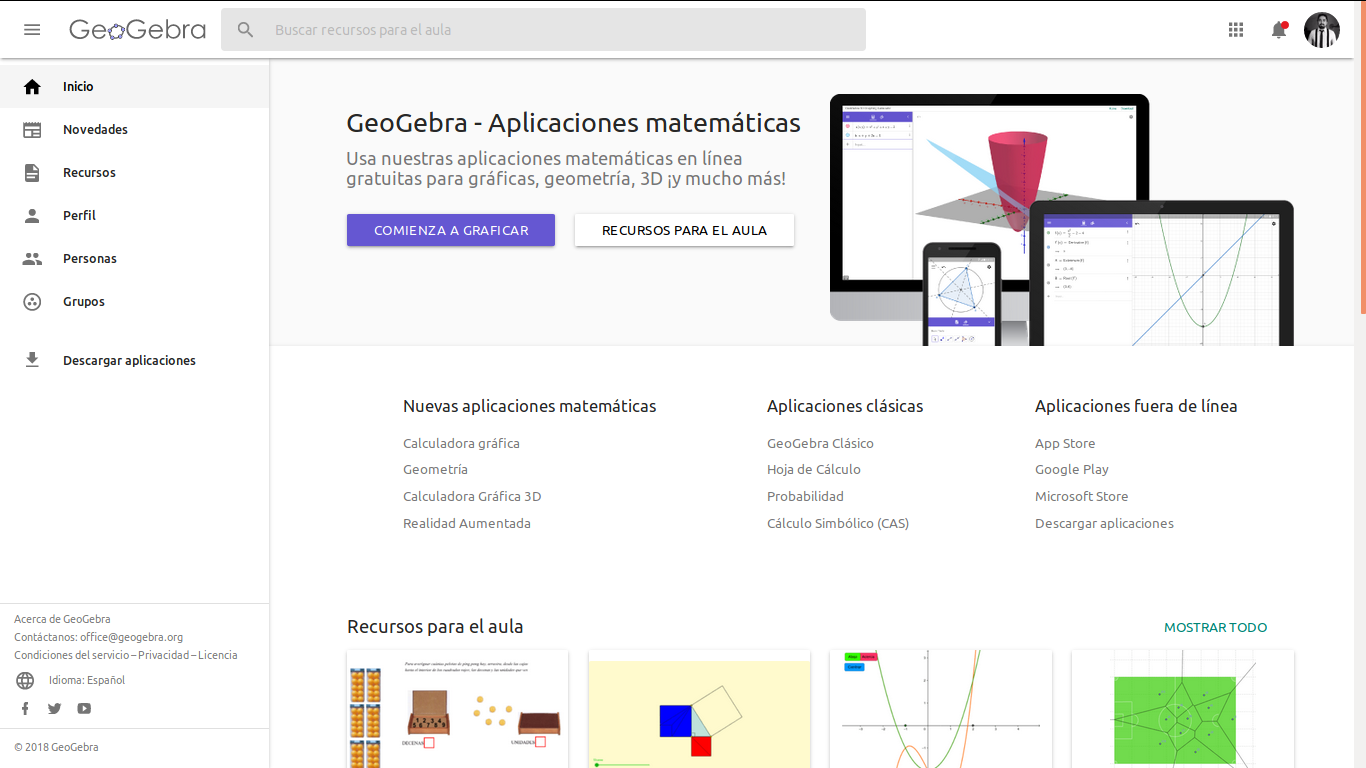Click the download arrow icon
The width and height of the screenshot is (1366, 768).
point(32,360)
